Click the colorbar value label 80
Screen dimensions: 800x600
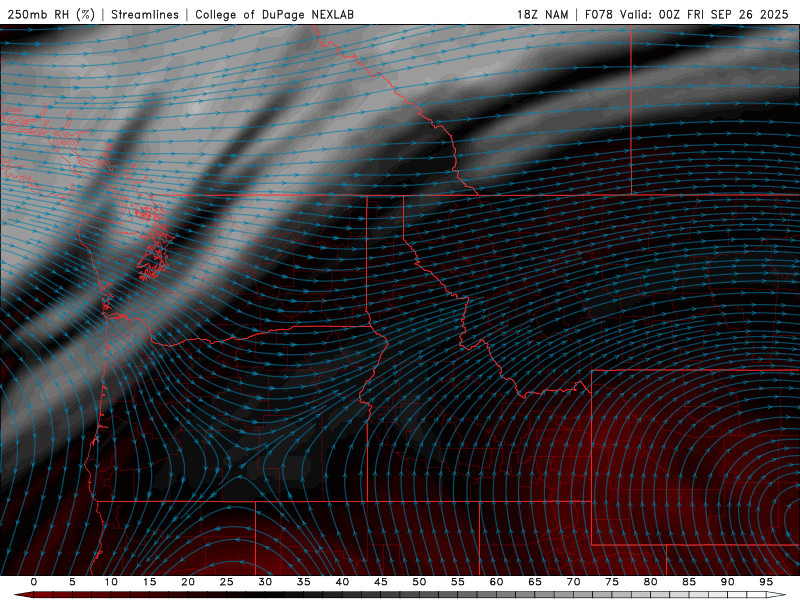click(650, 582)
